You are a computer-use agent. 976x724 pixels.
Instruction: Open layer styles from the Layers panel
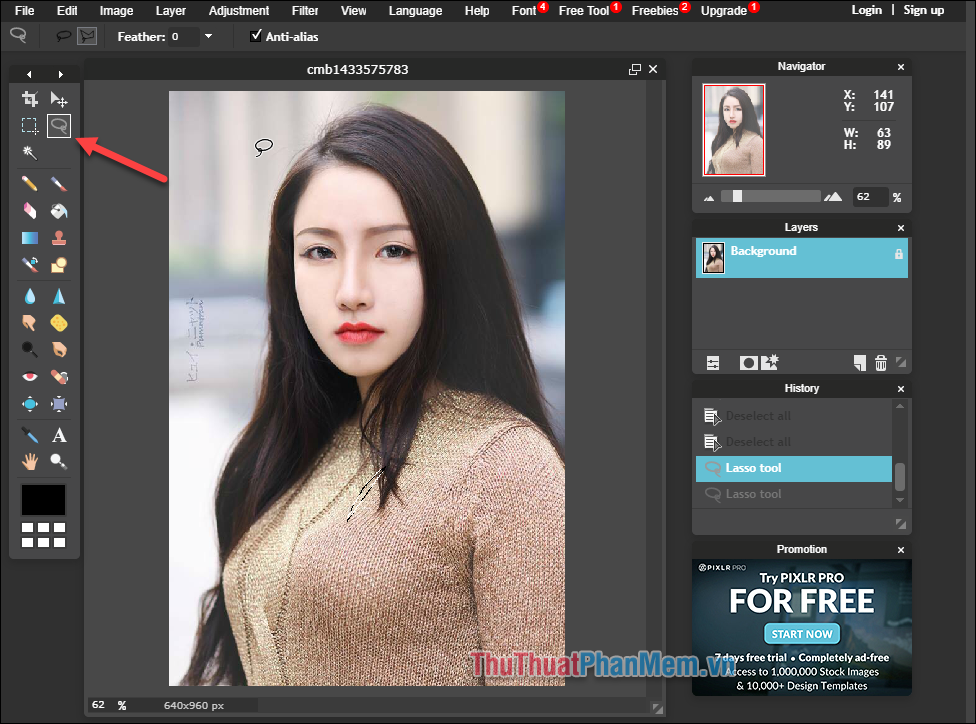tap(770, 362)
